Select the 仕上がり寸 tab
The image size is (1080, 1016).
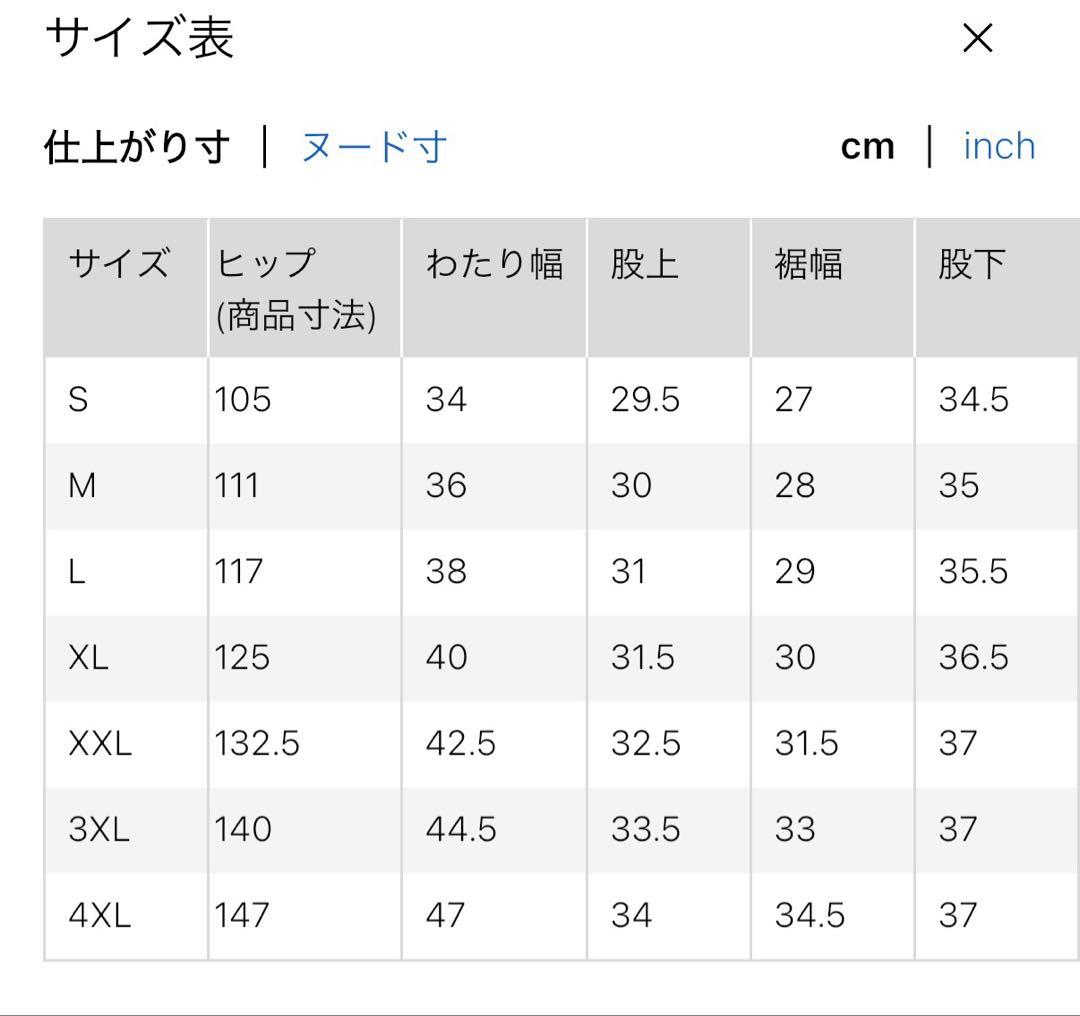tap(136, 147)
